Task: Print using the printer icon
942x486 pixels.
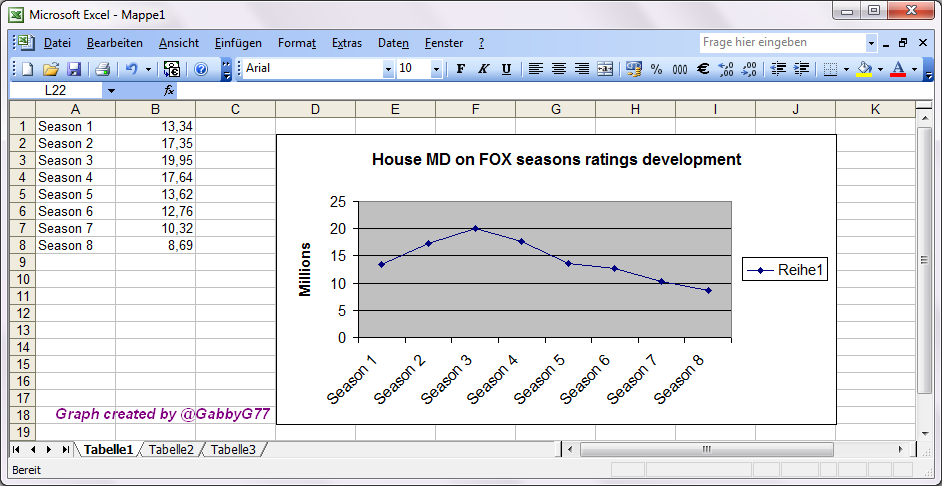Action: [103, 69]
